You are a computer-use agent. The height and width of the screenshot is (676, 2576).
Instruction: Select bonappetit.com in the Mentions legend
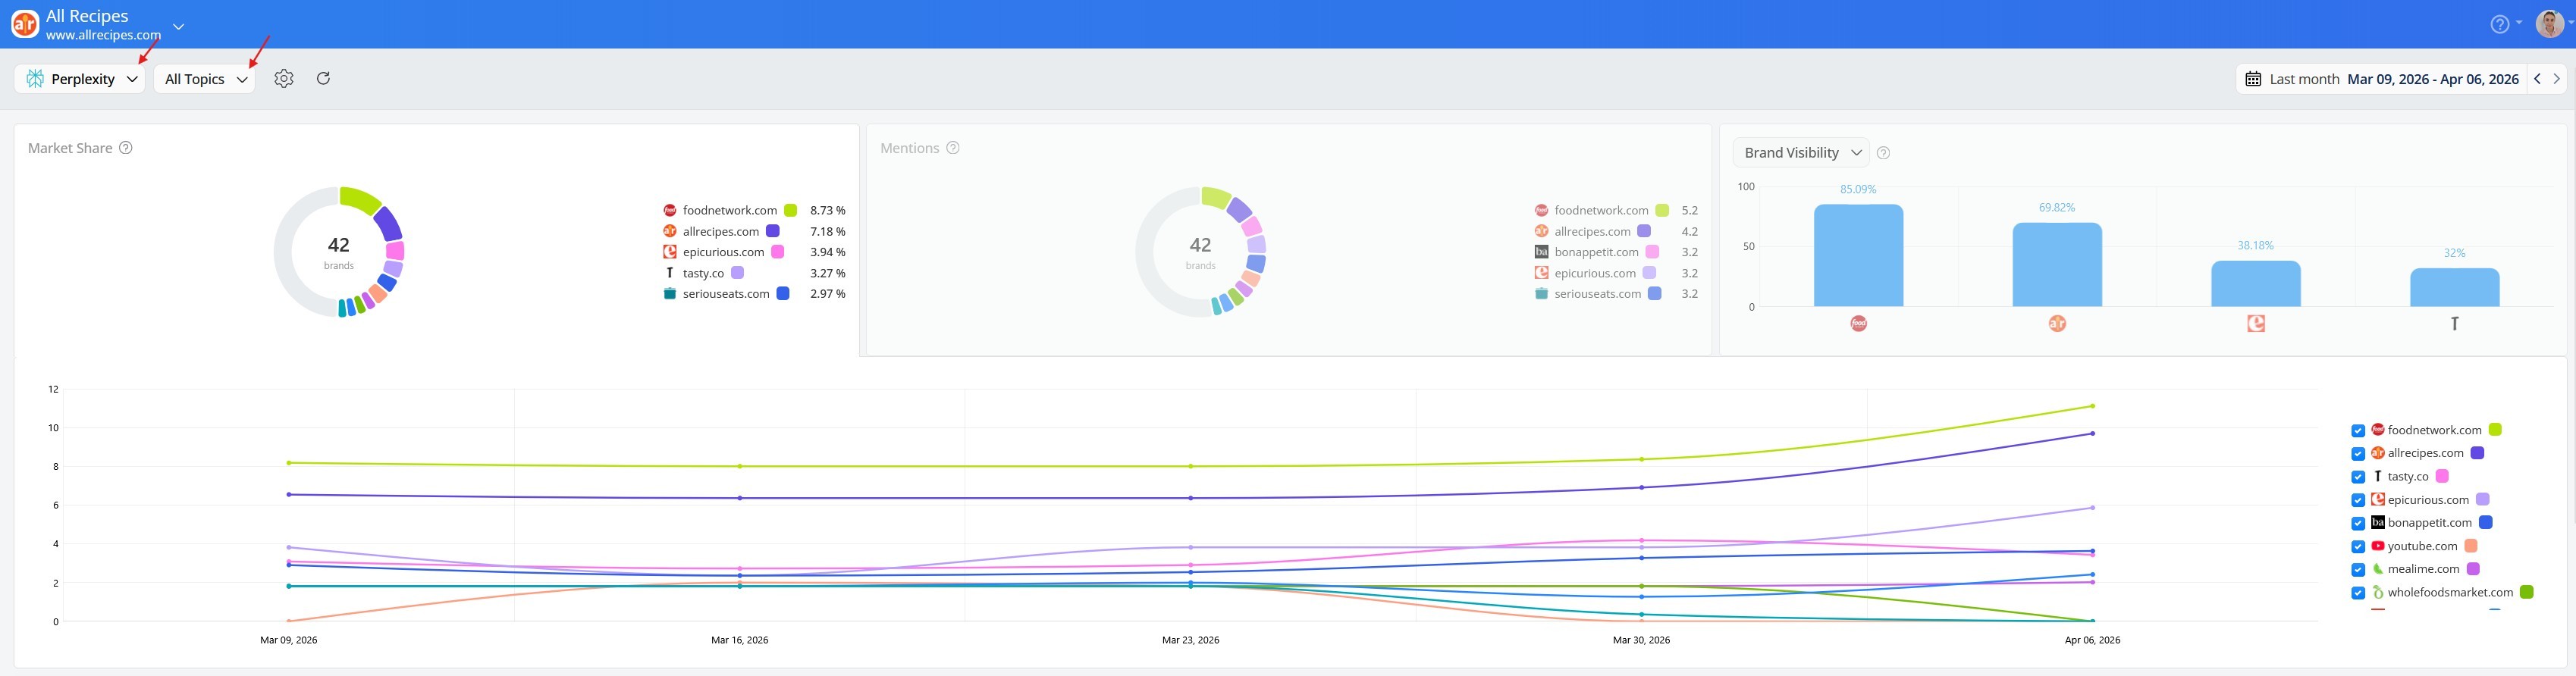click(1596, 252)
